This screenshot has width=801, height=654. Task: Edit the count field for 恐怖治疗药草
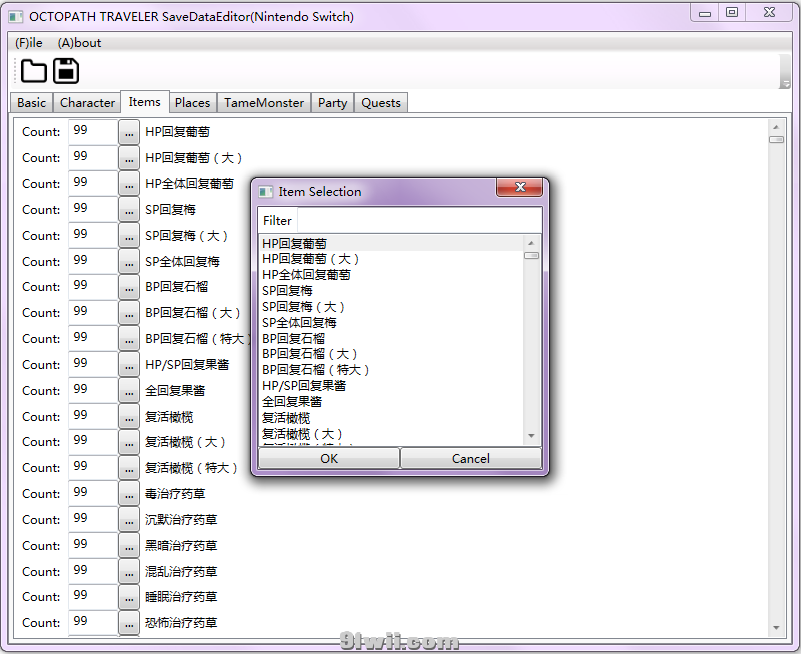pyautogui.click(x=93, y=623)
